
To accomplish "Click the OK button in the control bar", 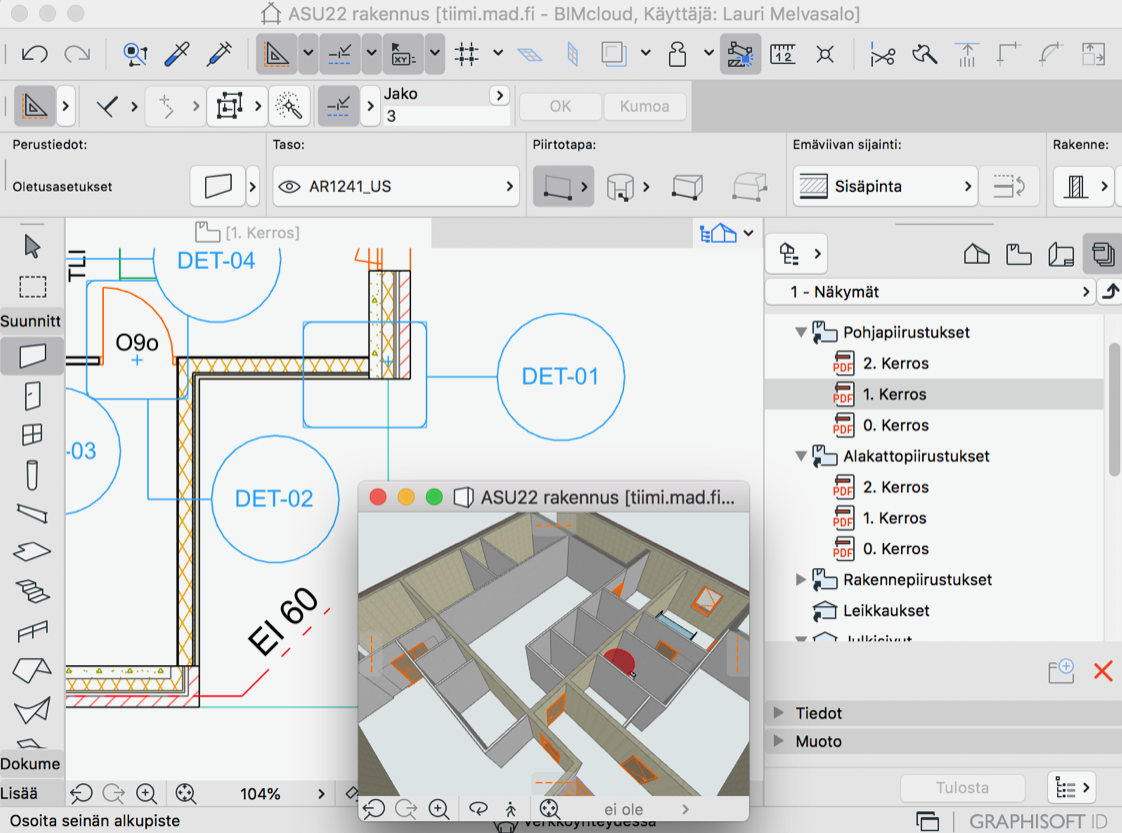I will point(560,106).
